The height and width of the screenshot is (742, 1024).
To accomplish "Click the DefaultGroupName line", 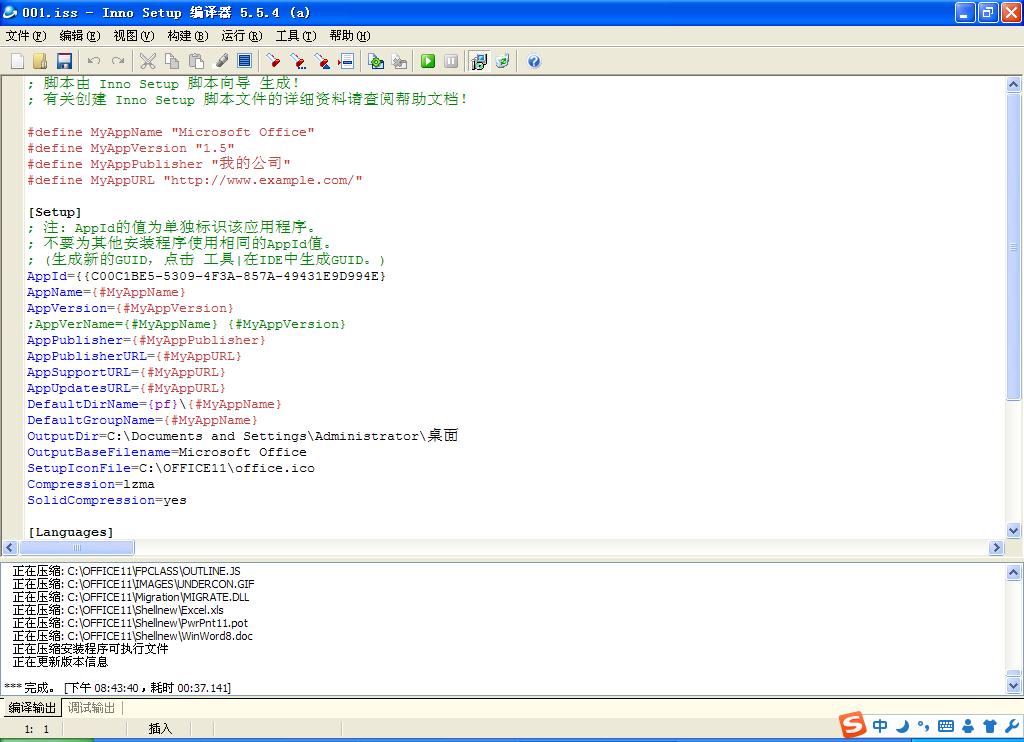I will pyautogui.click(x=142, y=420).
